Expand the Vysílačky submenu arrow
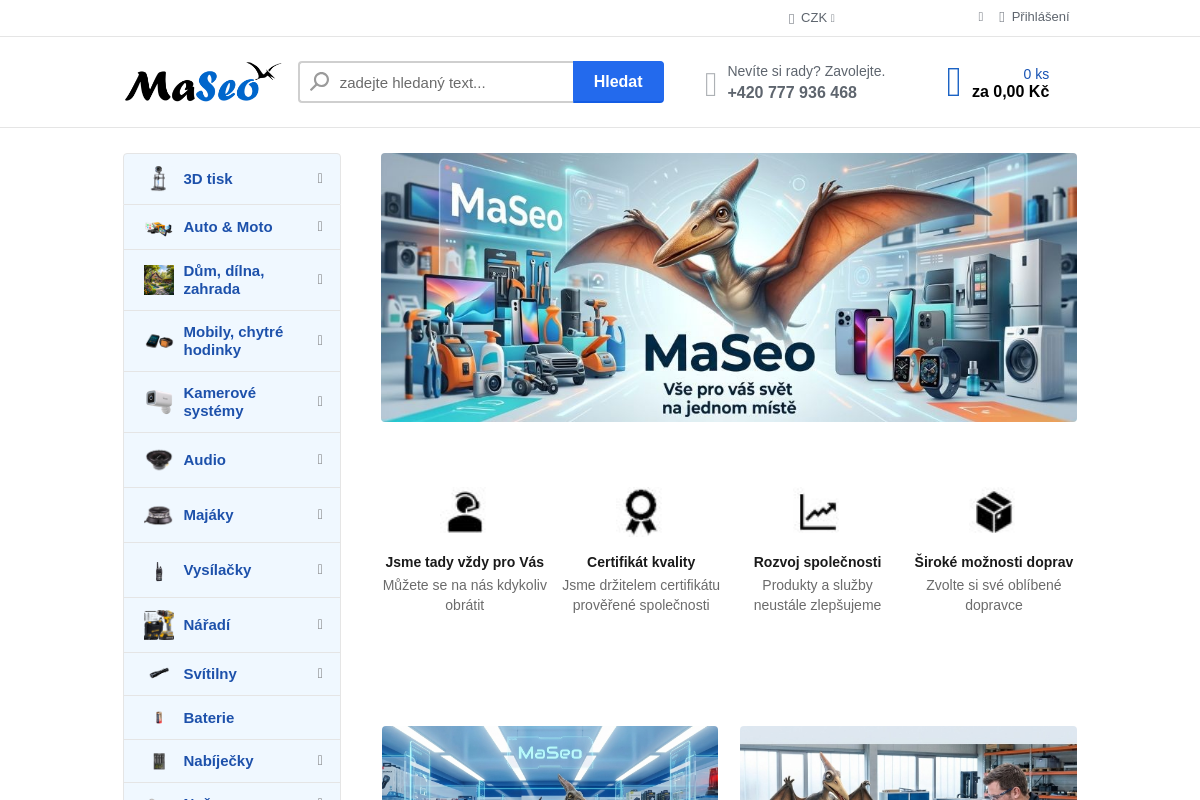Screen dimensions: 1200x800 320,569
